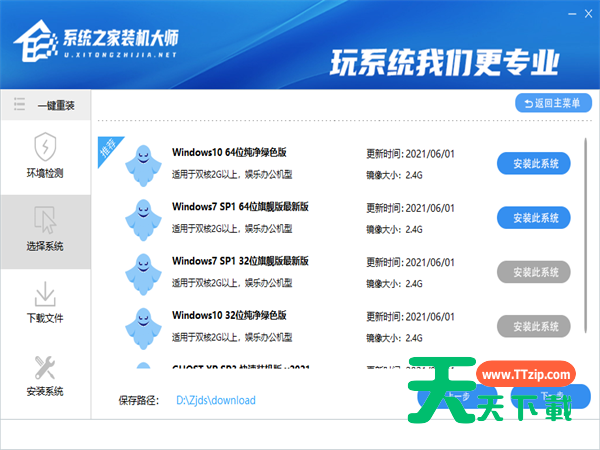600x450 pixels.
Task: Close the 装机大师 window
Action: (589, 14)
